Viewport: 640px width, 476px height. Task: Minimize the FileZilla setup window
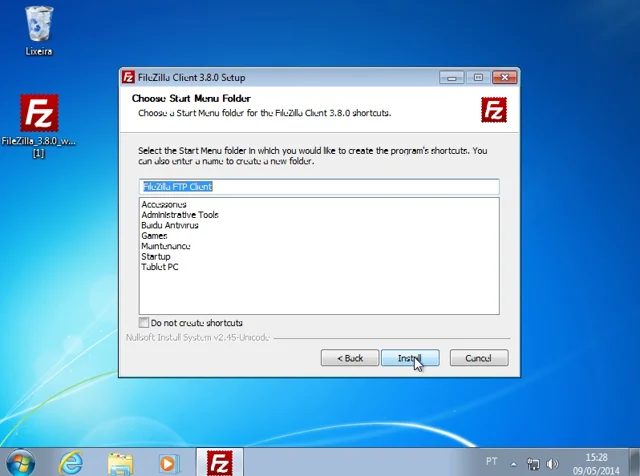click(451, 77)
